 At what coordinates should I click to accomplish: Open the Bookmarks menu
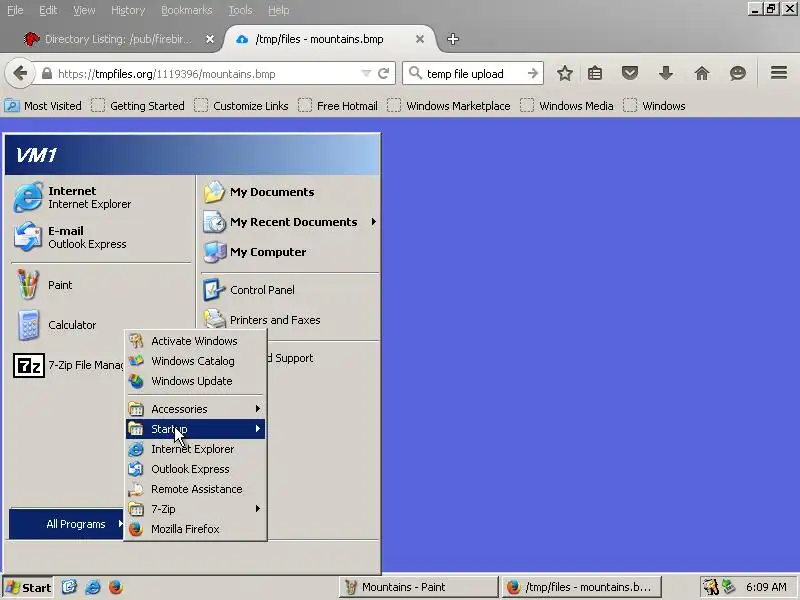(x=186, y=10)
